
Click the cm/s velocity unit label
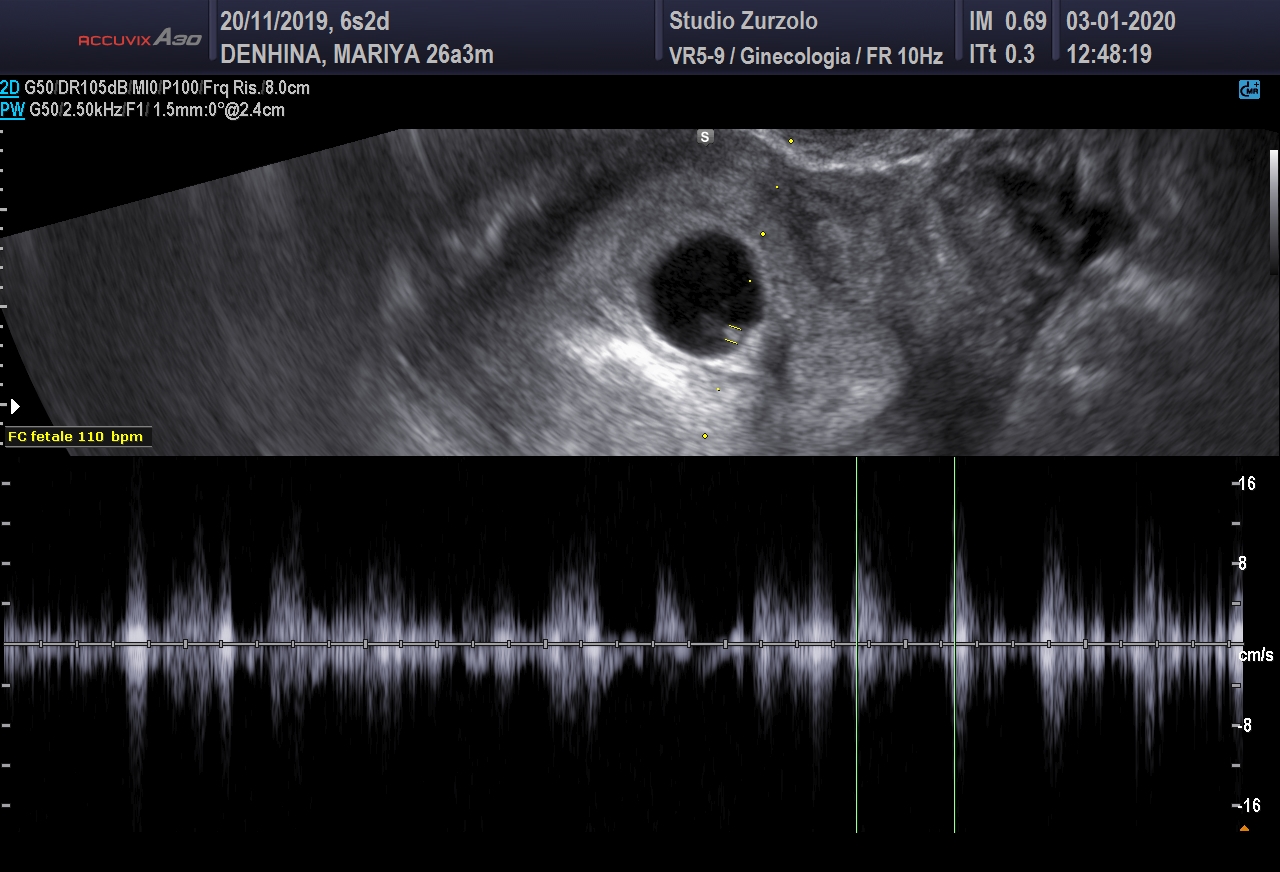click(x=1256, y=656)
